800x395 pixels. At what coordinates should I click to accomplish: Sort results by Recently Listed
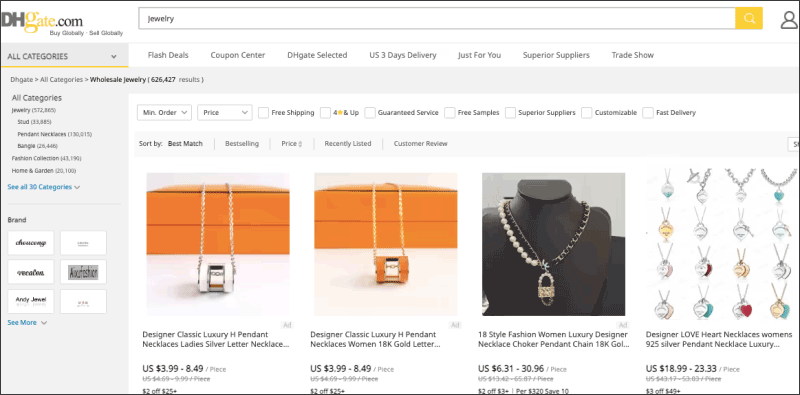click(348, 144)
